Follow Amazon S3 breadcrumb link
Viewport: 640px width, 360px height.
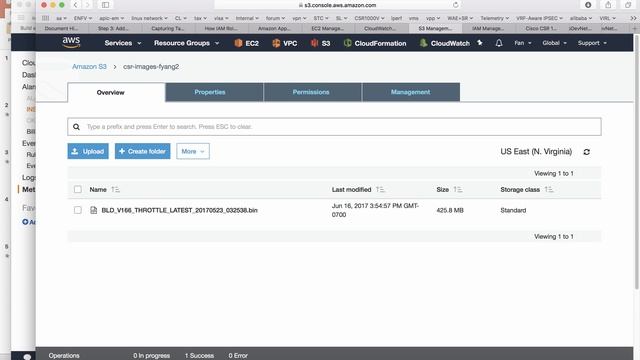point(89,67)
